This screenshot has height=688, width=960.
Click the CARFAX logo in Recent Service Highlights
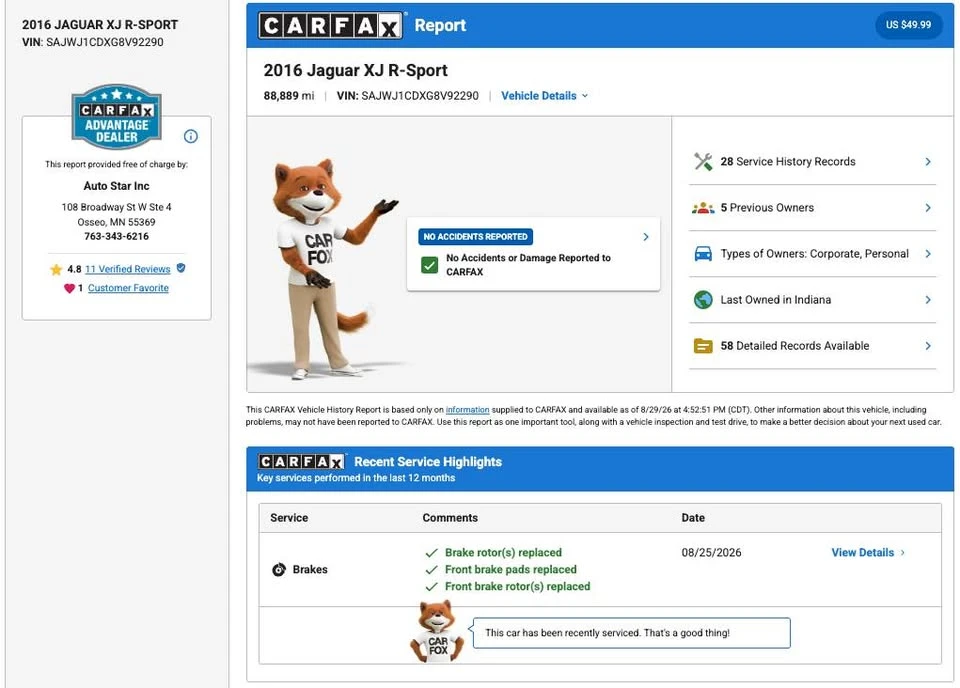point(301,462)
